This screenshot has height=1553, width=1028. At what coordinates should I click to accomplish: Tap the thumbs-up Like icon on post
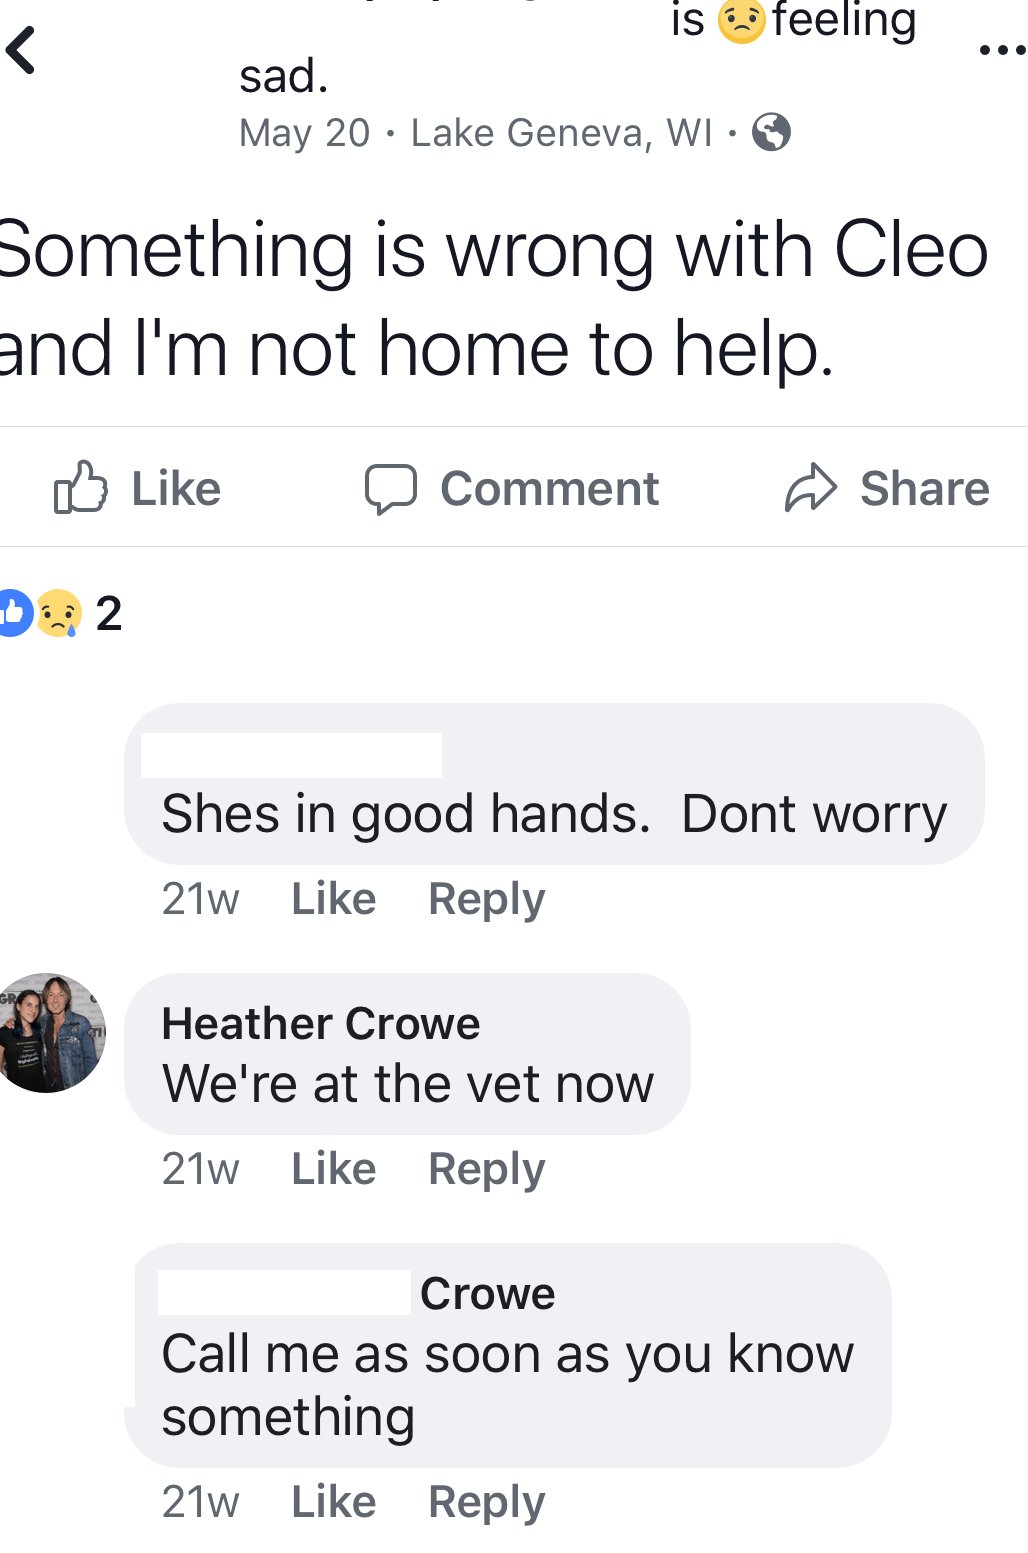pyautogui.click(x=80, y=488)
